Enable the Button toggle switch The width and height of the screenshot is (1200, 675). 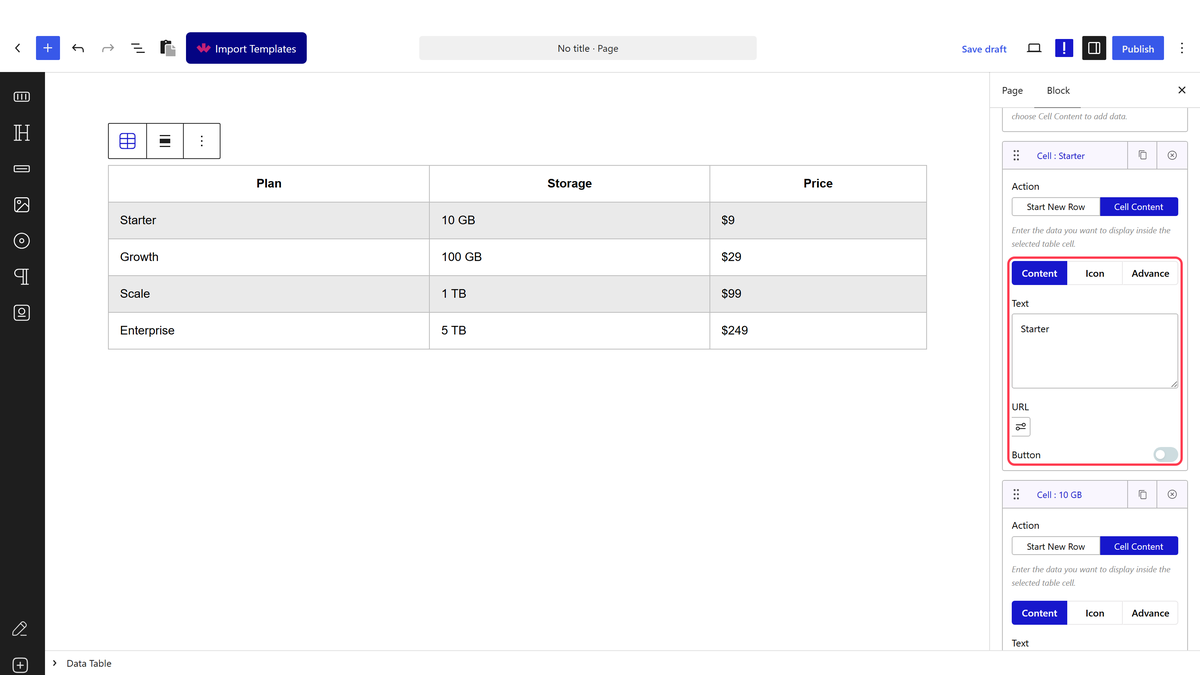[x=1165, y=454]
